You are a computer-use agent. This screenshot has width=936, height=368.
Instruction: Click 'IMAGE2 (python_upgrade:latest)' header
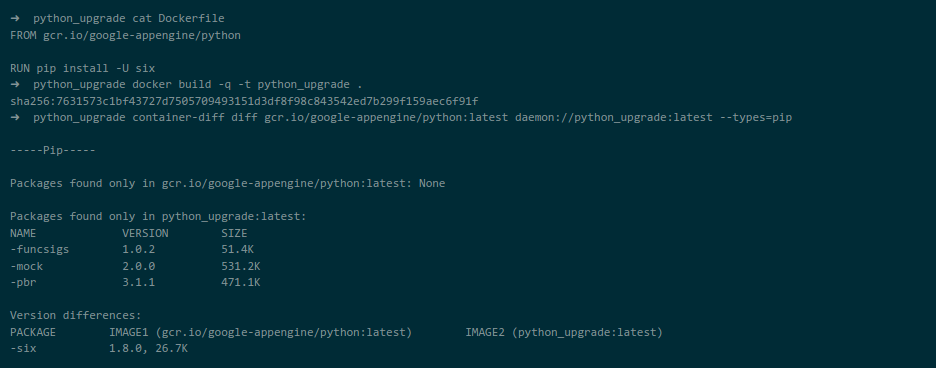[564, 332]
